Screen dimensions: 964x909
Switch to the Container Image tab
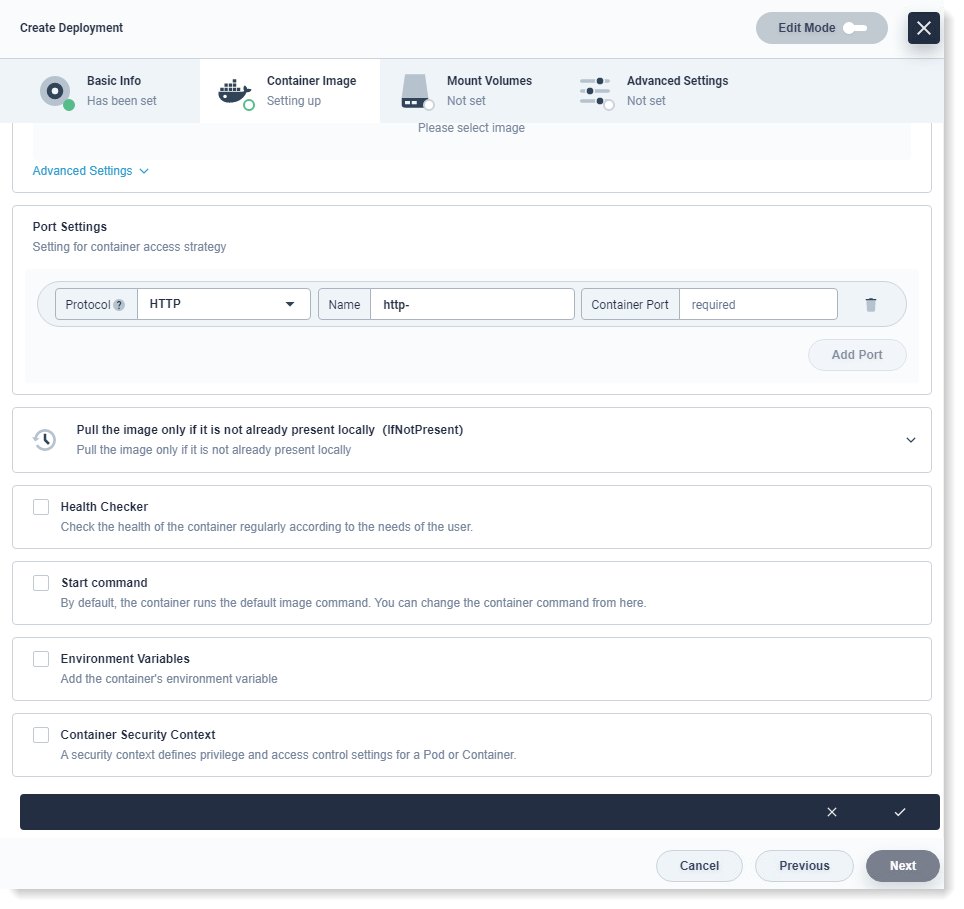click(x=290, y=91)
